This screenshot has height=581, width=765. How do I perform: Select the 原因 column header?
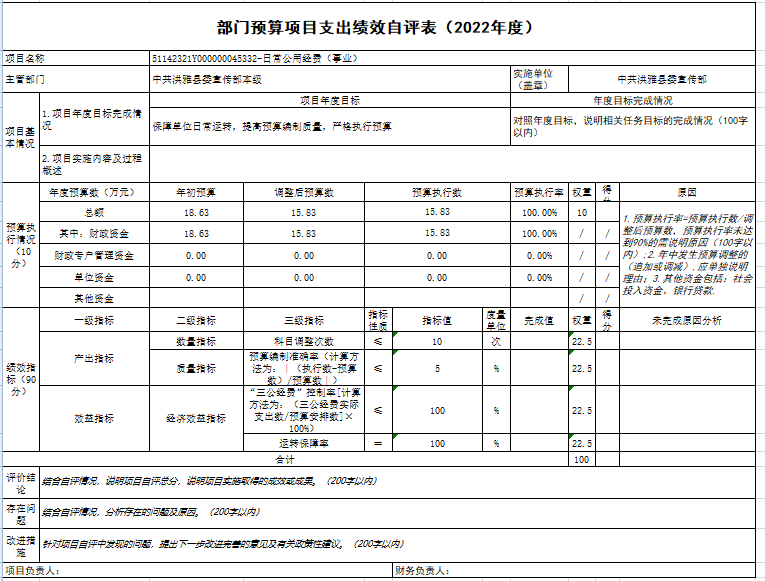pyautogui.click(x=687, y=192)
